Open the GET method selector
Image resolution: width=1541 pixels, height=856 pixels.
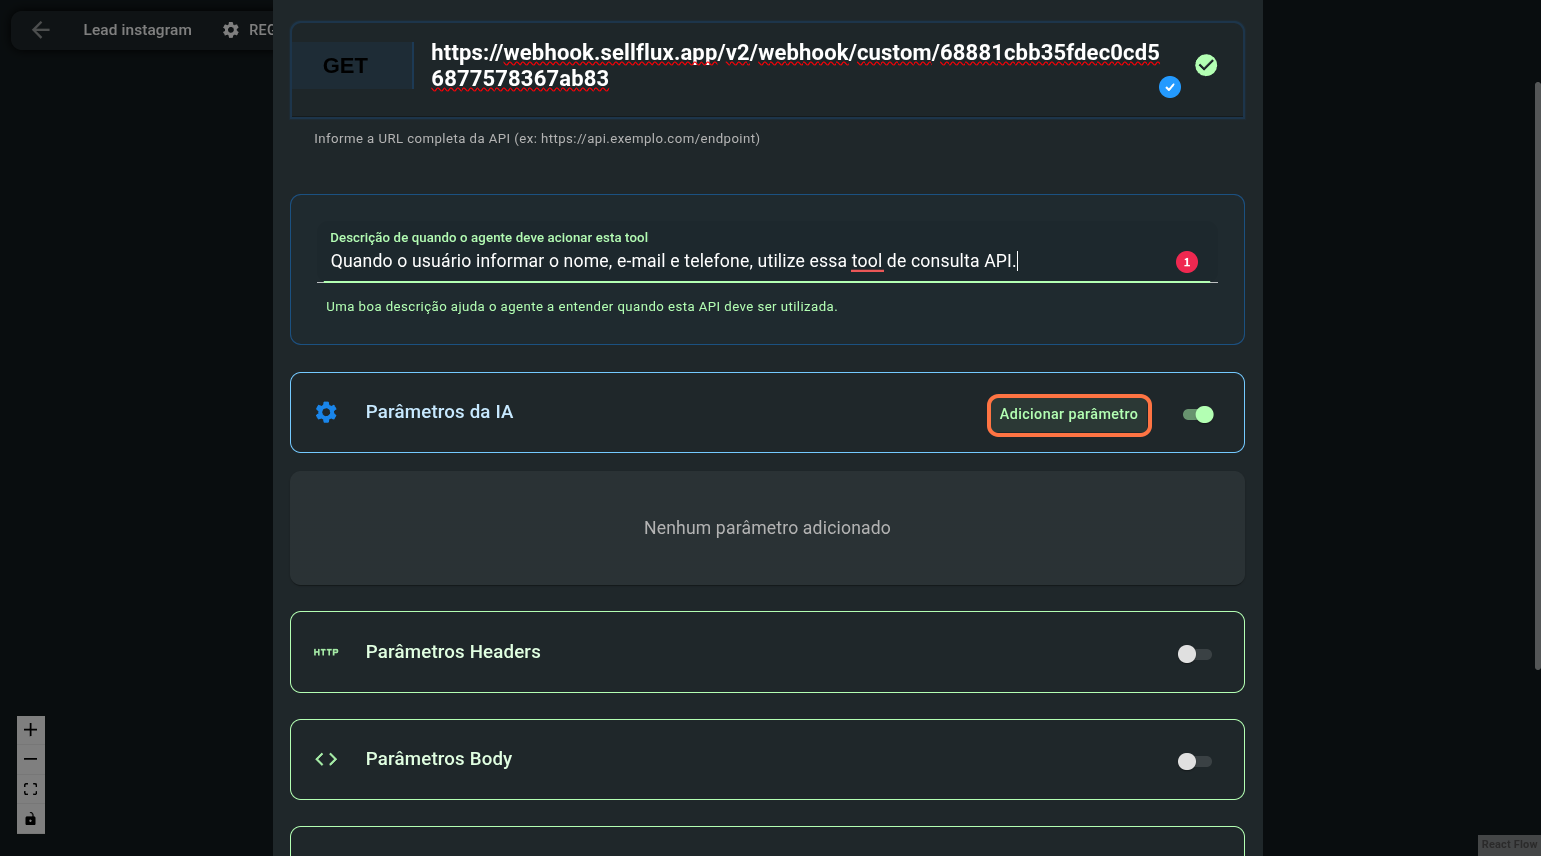click(346, 66)
